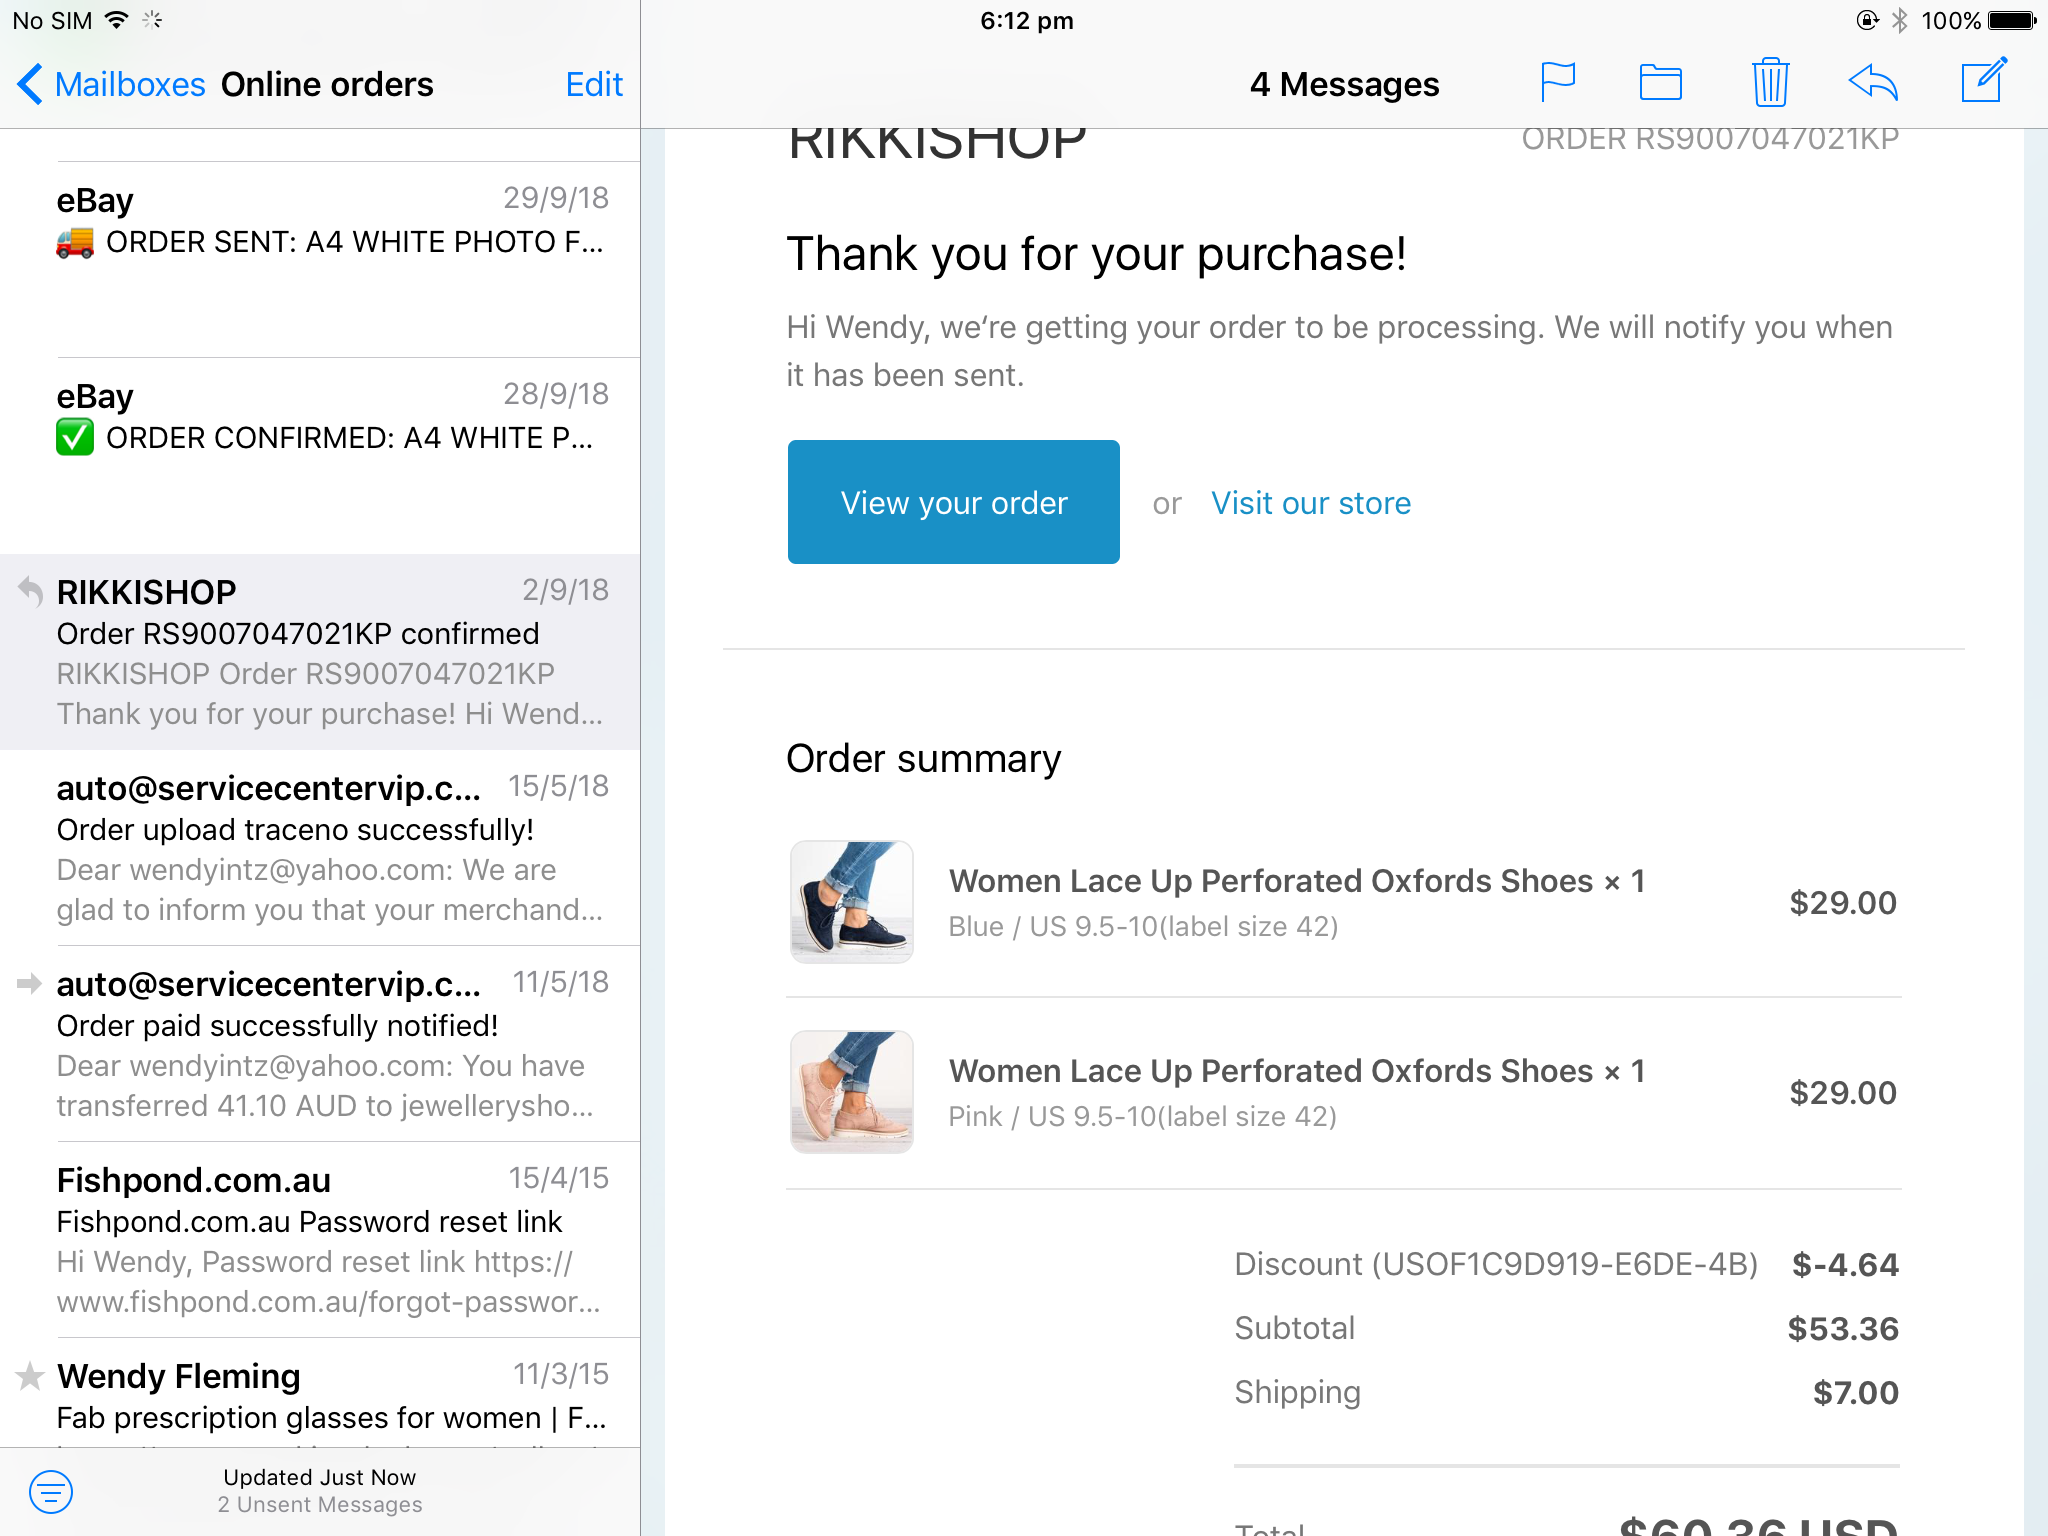Image resolution: width=2048 pixels, height=1536 pixels.
Task: Go back to Mailboxes
Action: click(x=111, y=85)
